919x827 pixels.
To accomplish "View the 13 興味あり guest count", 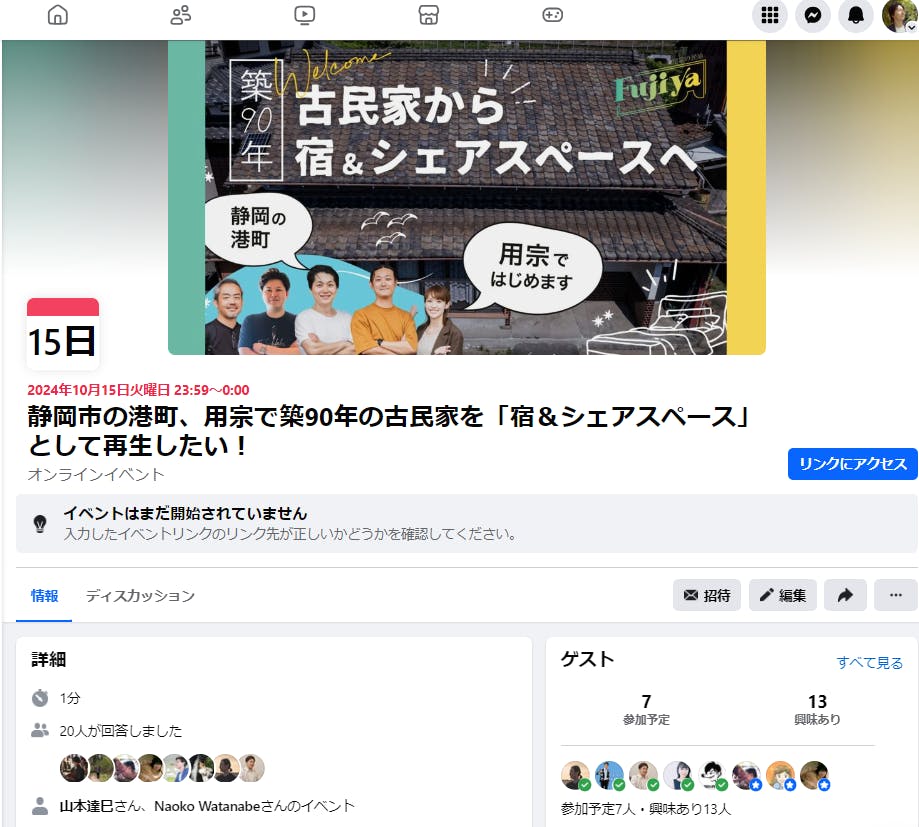I will (817, 709).
